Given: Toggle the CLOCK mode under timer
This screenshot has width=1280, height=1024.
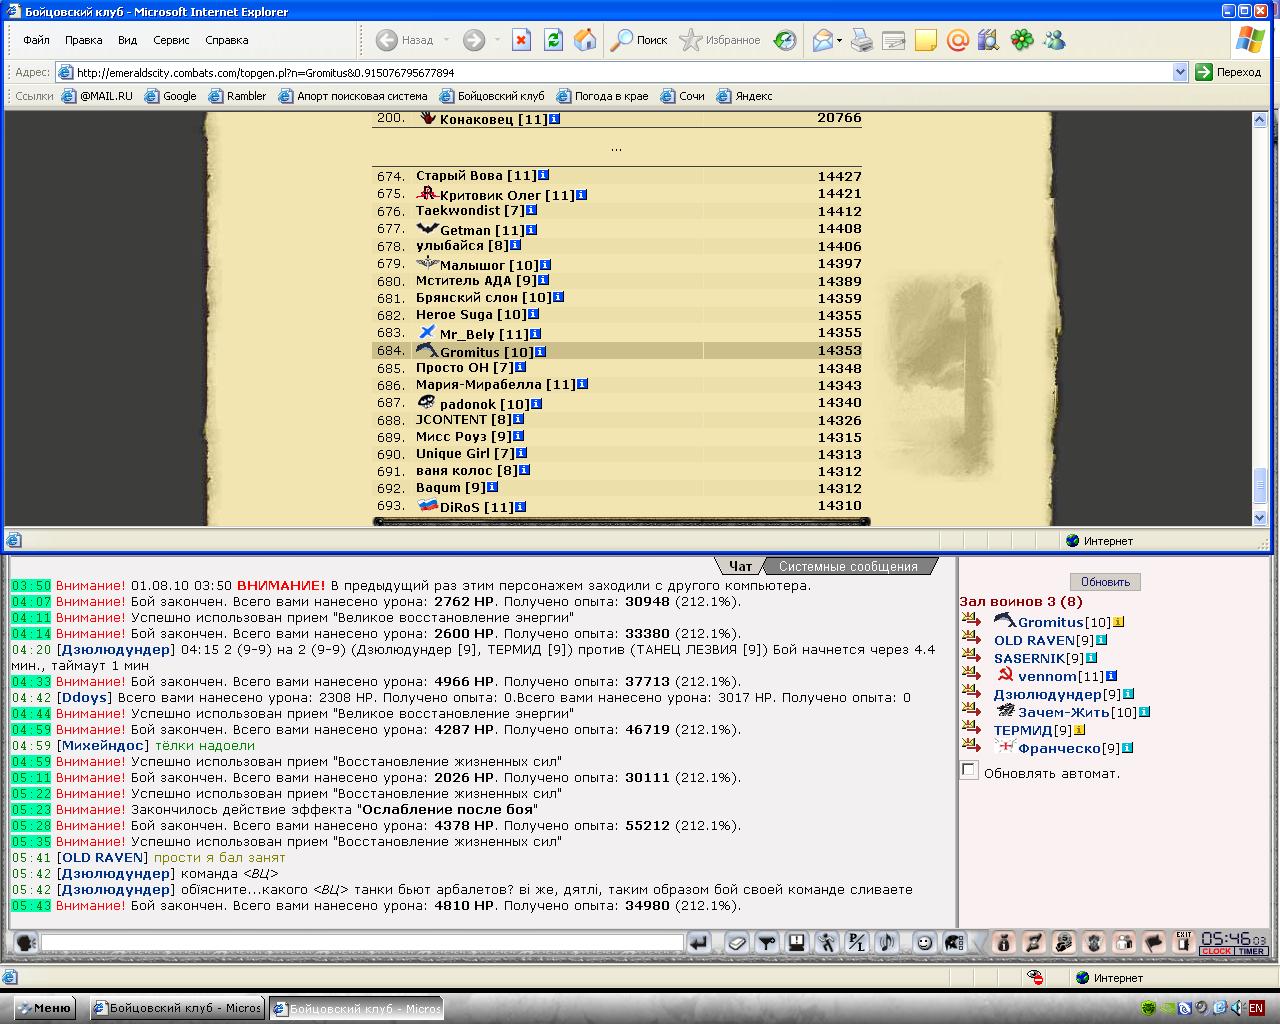Looking at the screenshot, I should [x=1216, y=951].
